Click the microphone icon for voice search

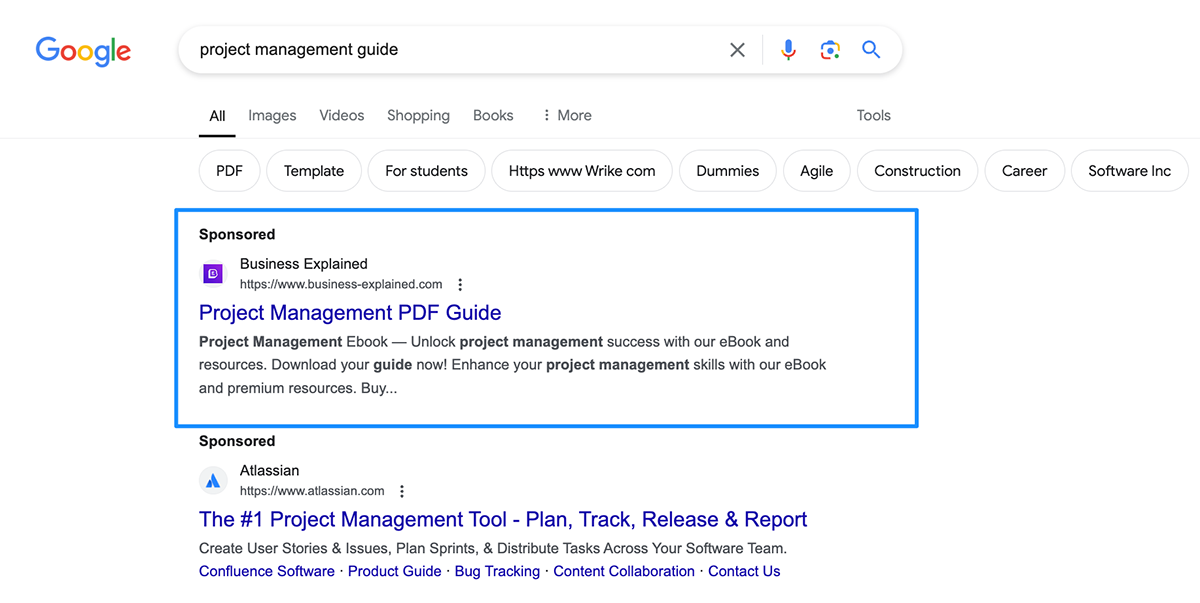[x=788, y=49]
